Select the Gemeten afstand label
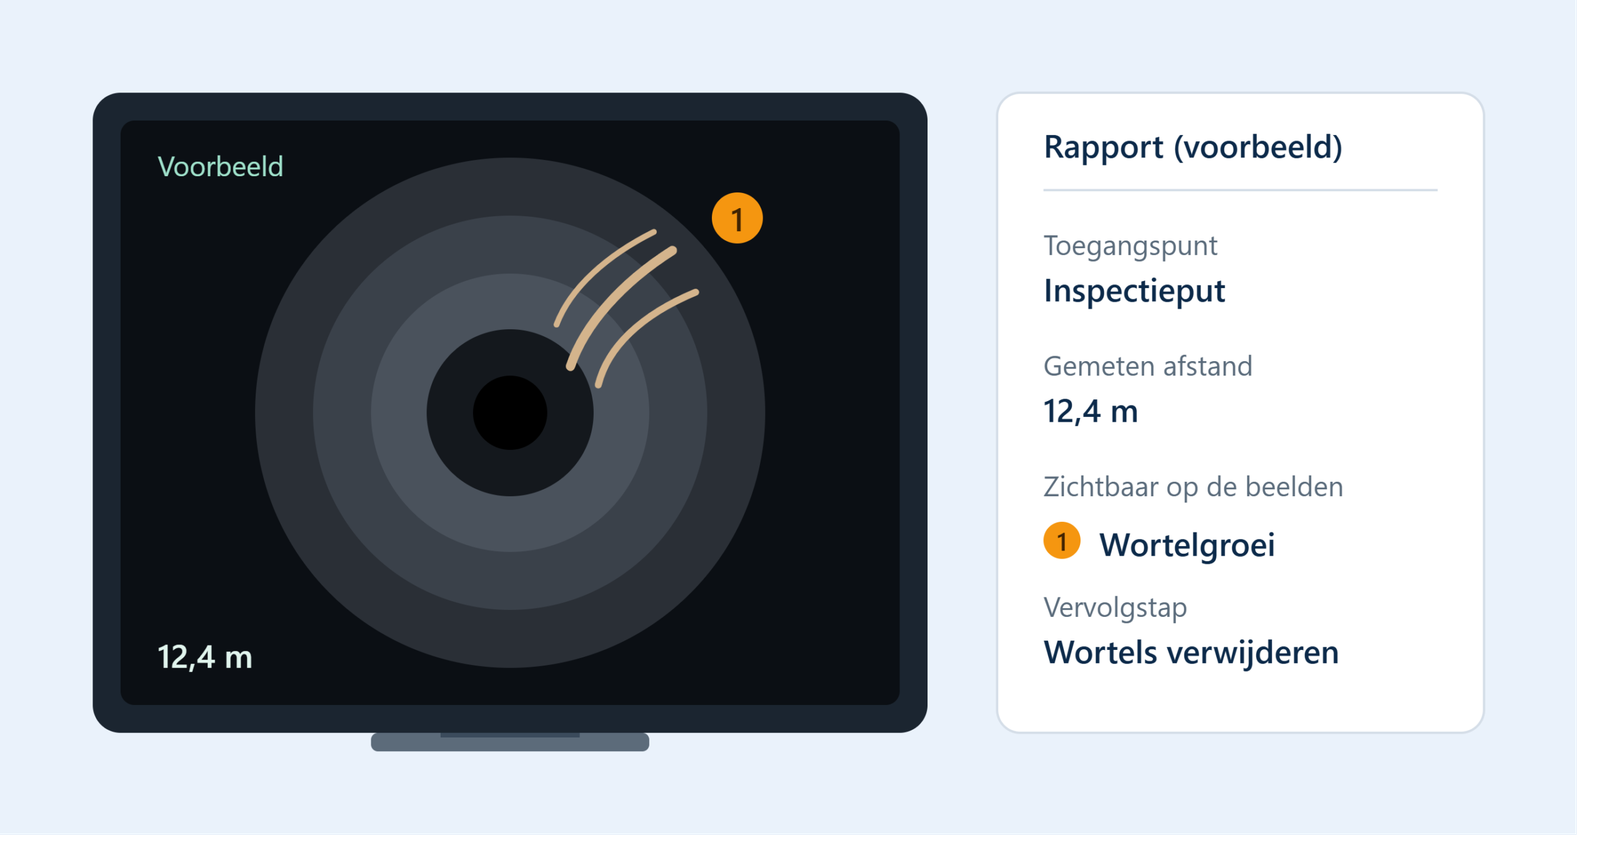 tap(1148, 366)
